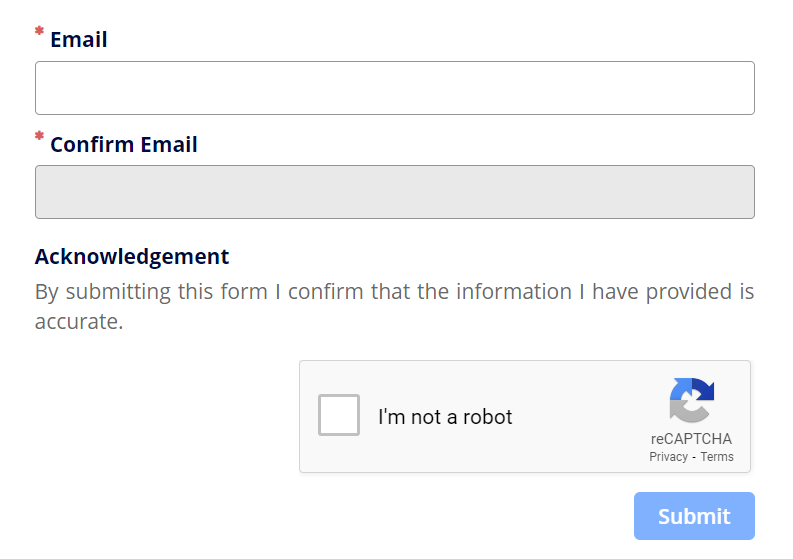Click the word "accurate." in the acknowledgement

[79, 322]
